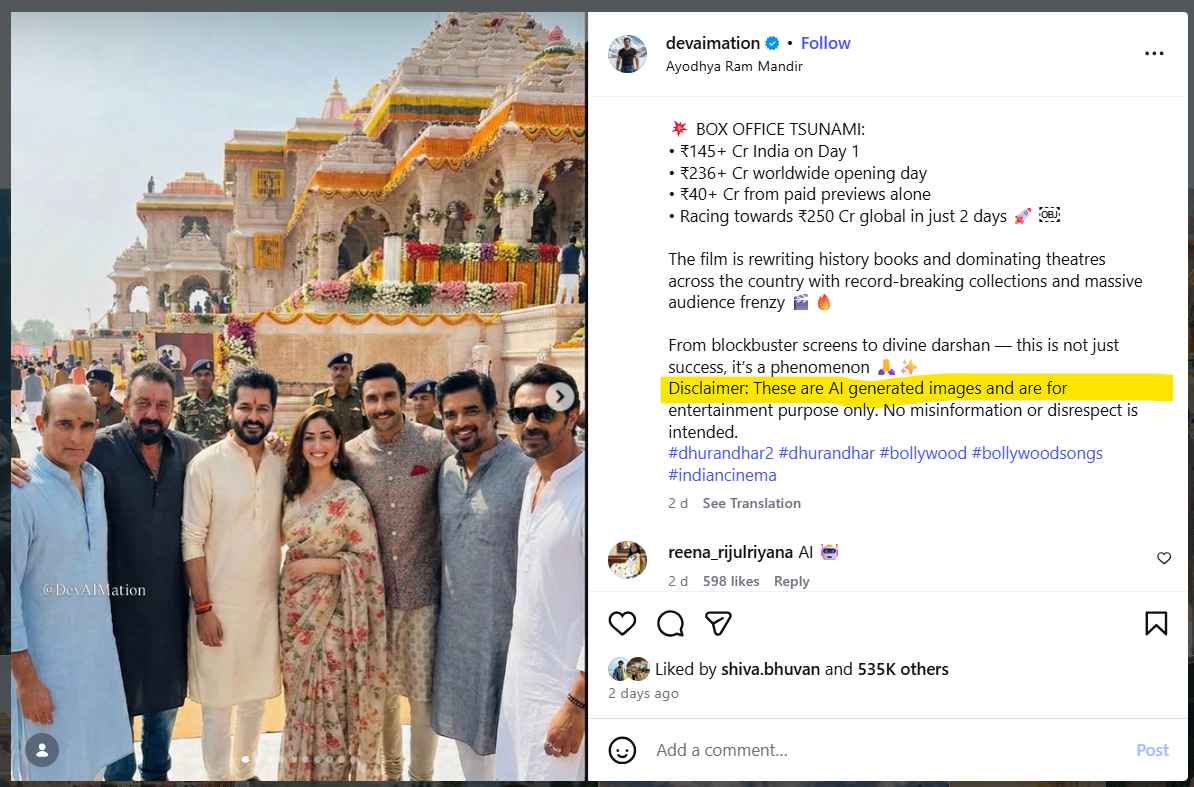Show tagged people via the photo's person icon
The width and height of the screenshot is (1194, 787).
42,750
